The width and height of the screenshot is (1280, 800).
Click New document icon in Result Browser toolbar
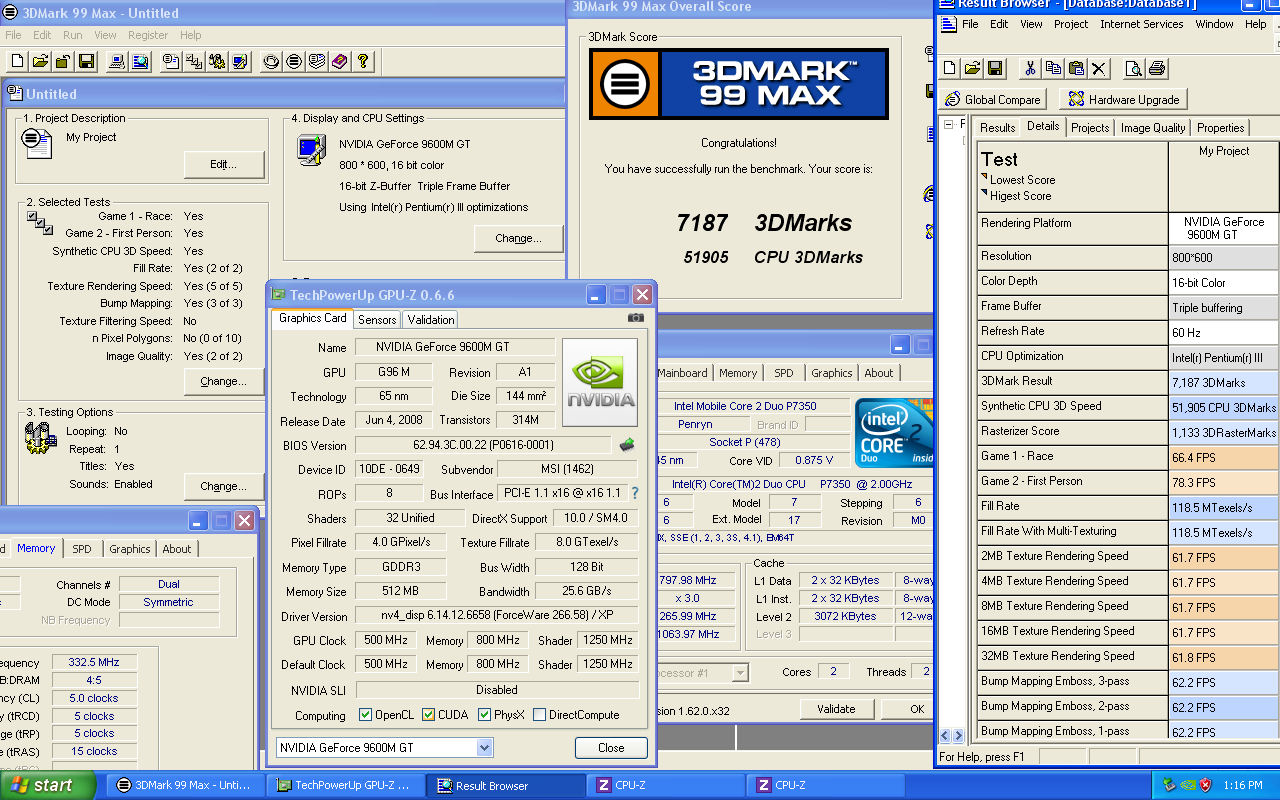click(x=949, y=68)
